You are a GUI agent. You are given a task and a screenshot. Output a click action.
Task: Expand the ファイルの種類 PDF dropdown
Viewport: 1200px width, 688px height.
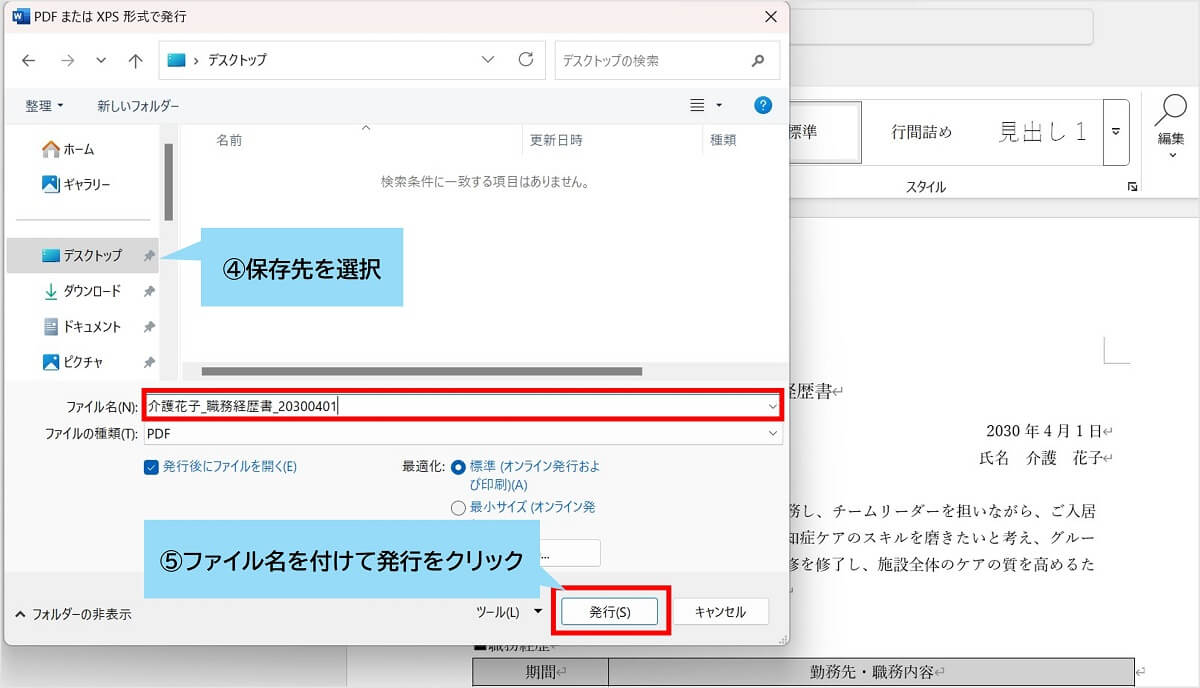[x=772, y=434]
